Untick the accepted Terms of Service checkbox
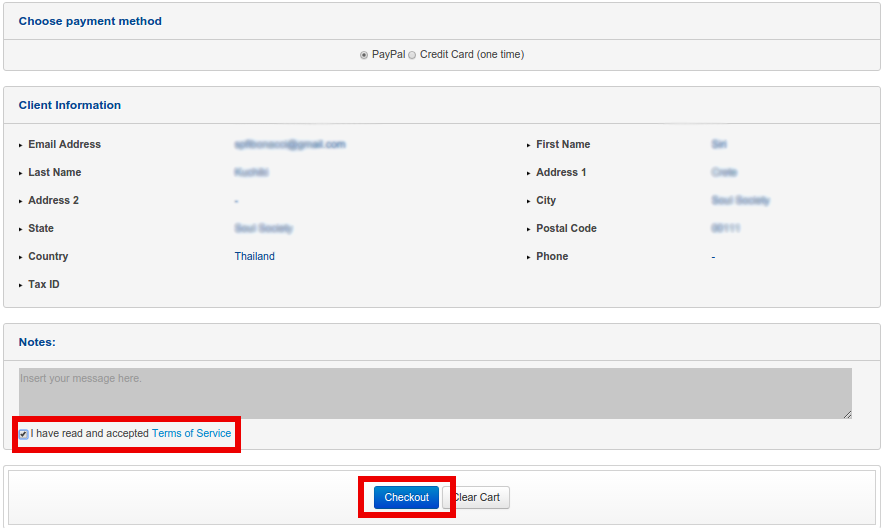 click(23, 434)
